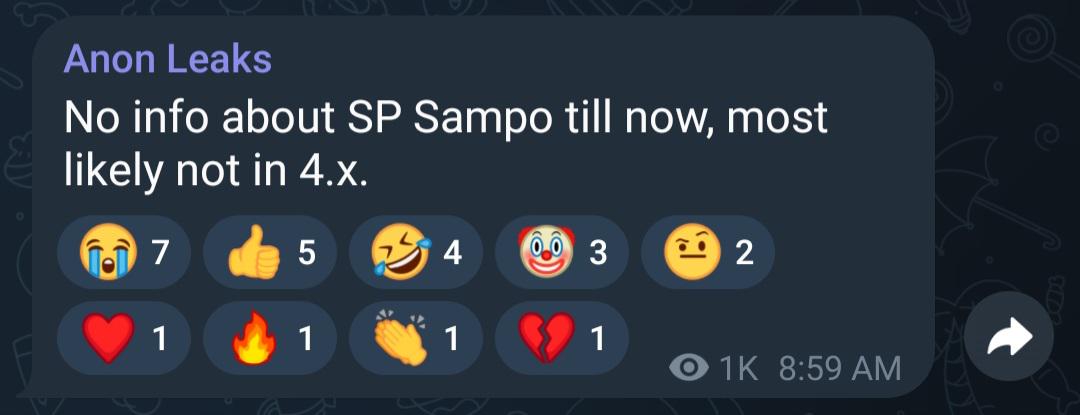Click the forward arrow share button

(x=1009, y=337)
